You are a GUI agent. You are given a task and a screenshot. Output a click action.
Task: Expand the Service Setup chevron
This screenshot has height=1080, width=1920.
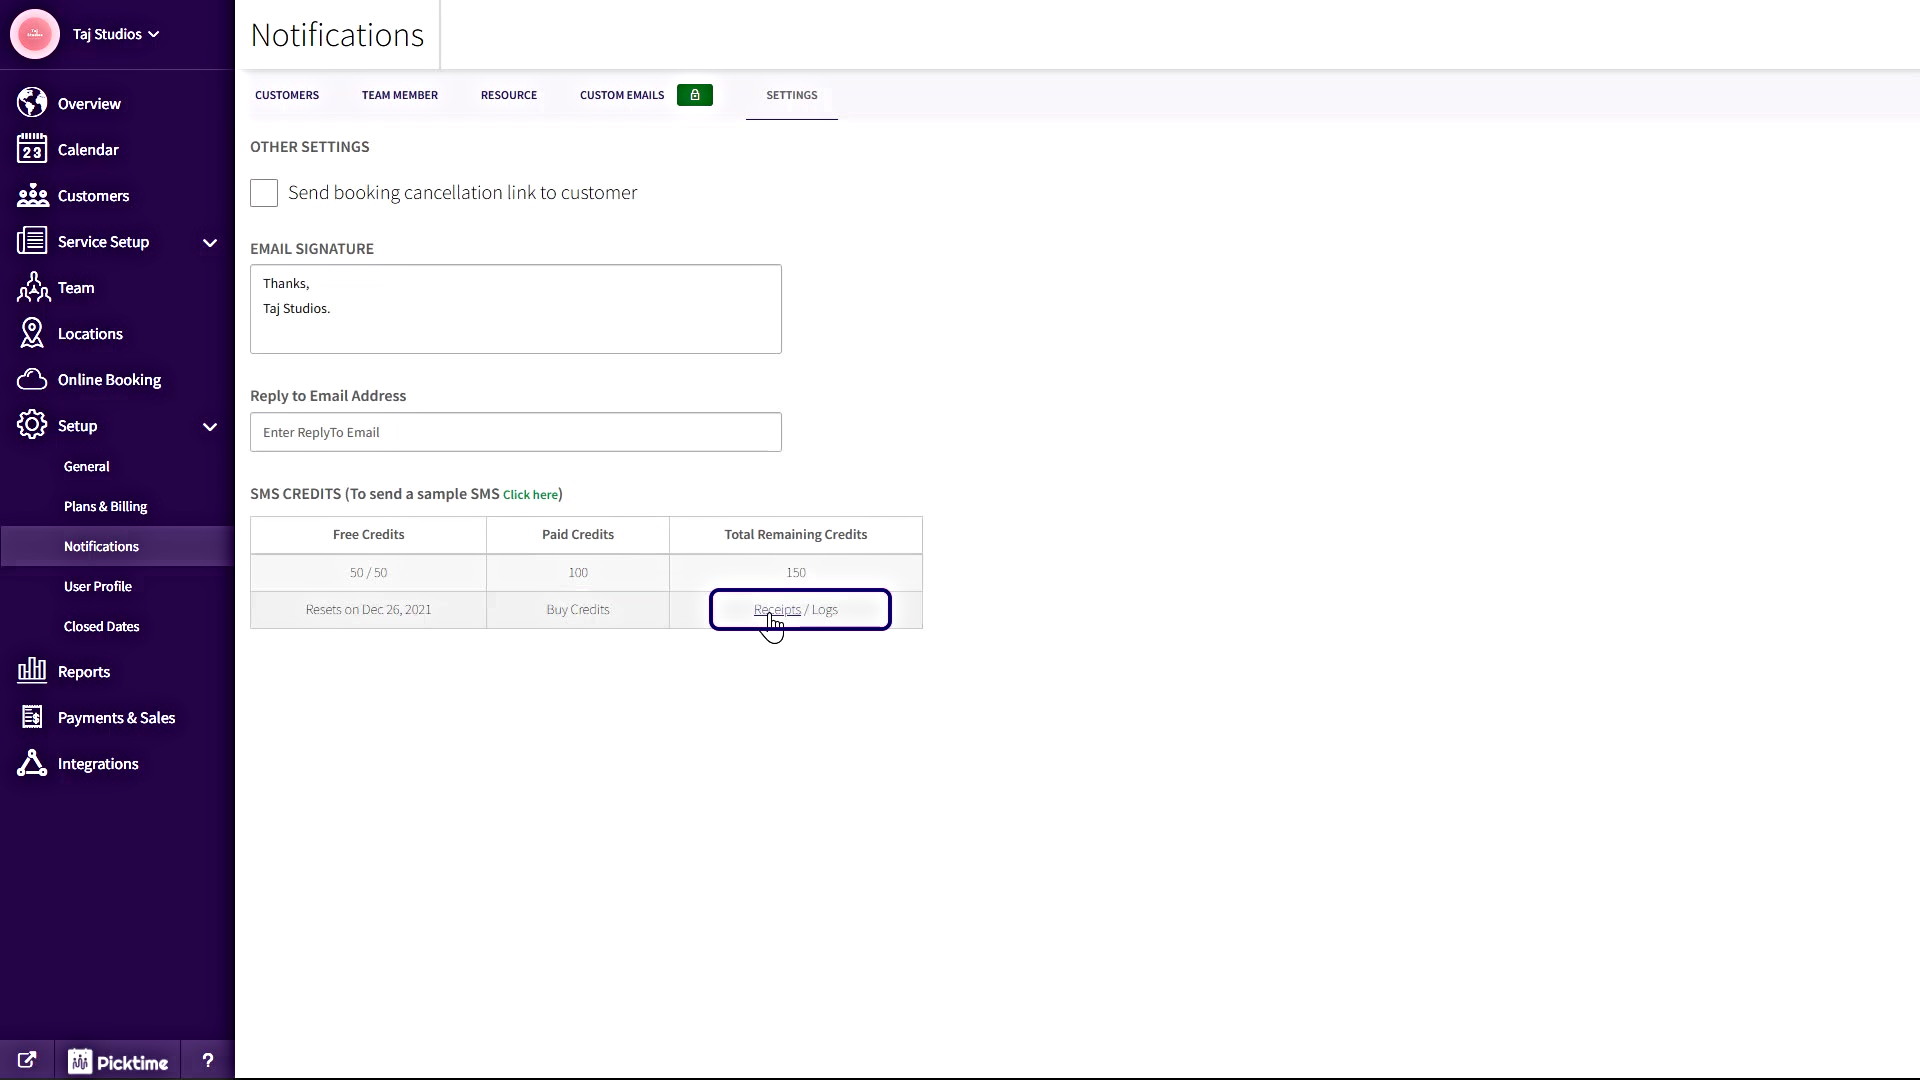pos(210,242)
